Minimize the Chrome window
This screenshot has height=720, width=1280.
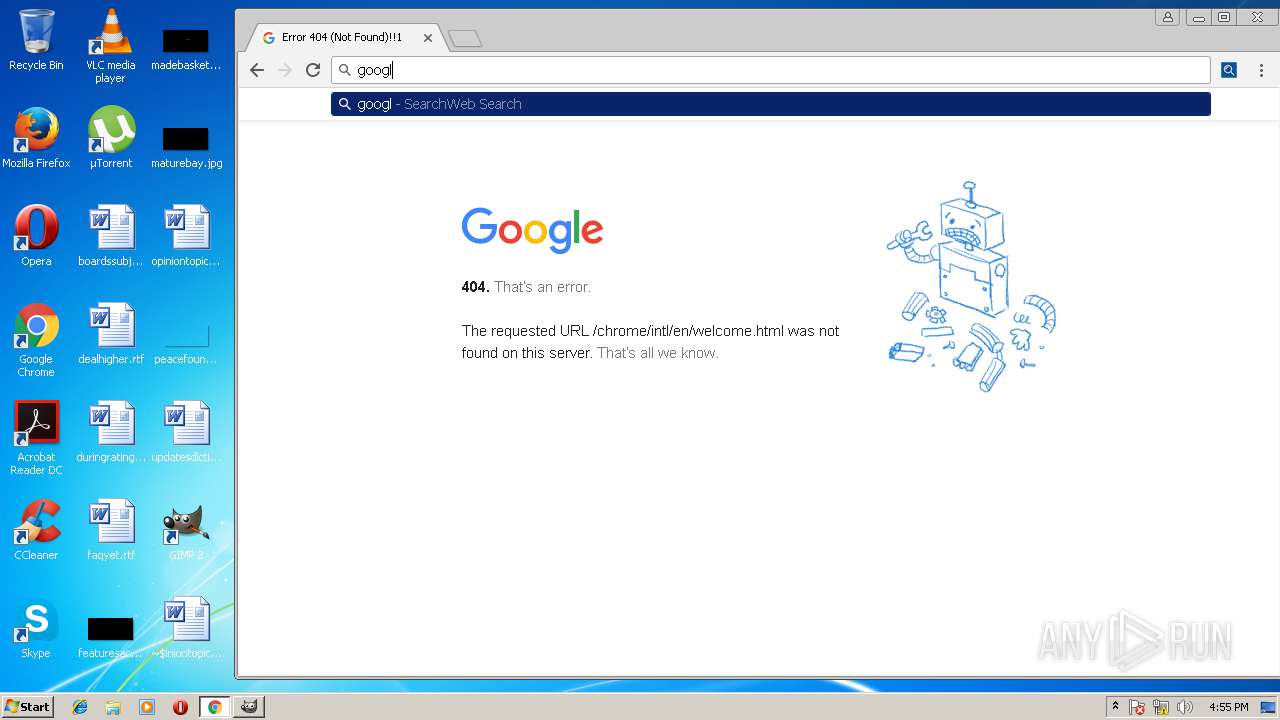pyautogui.click(x=1198, y=17)
